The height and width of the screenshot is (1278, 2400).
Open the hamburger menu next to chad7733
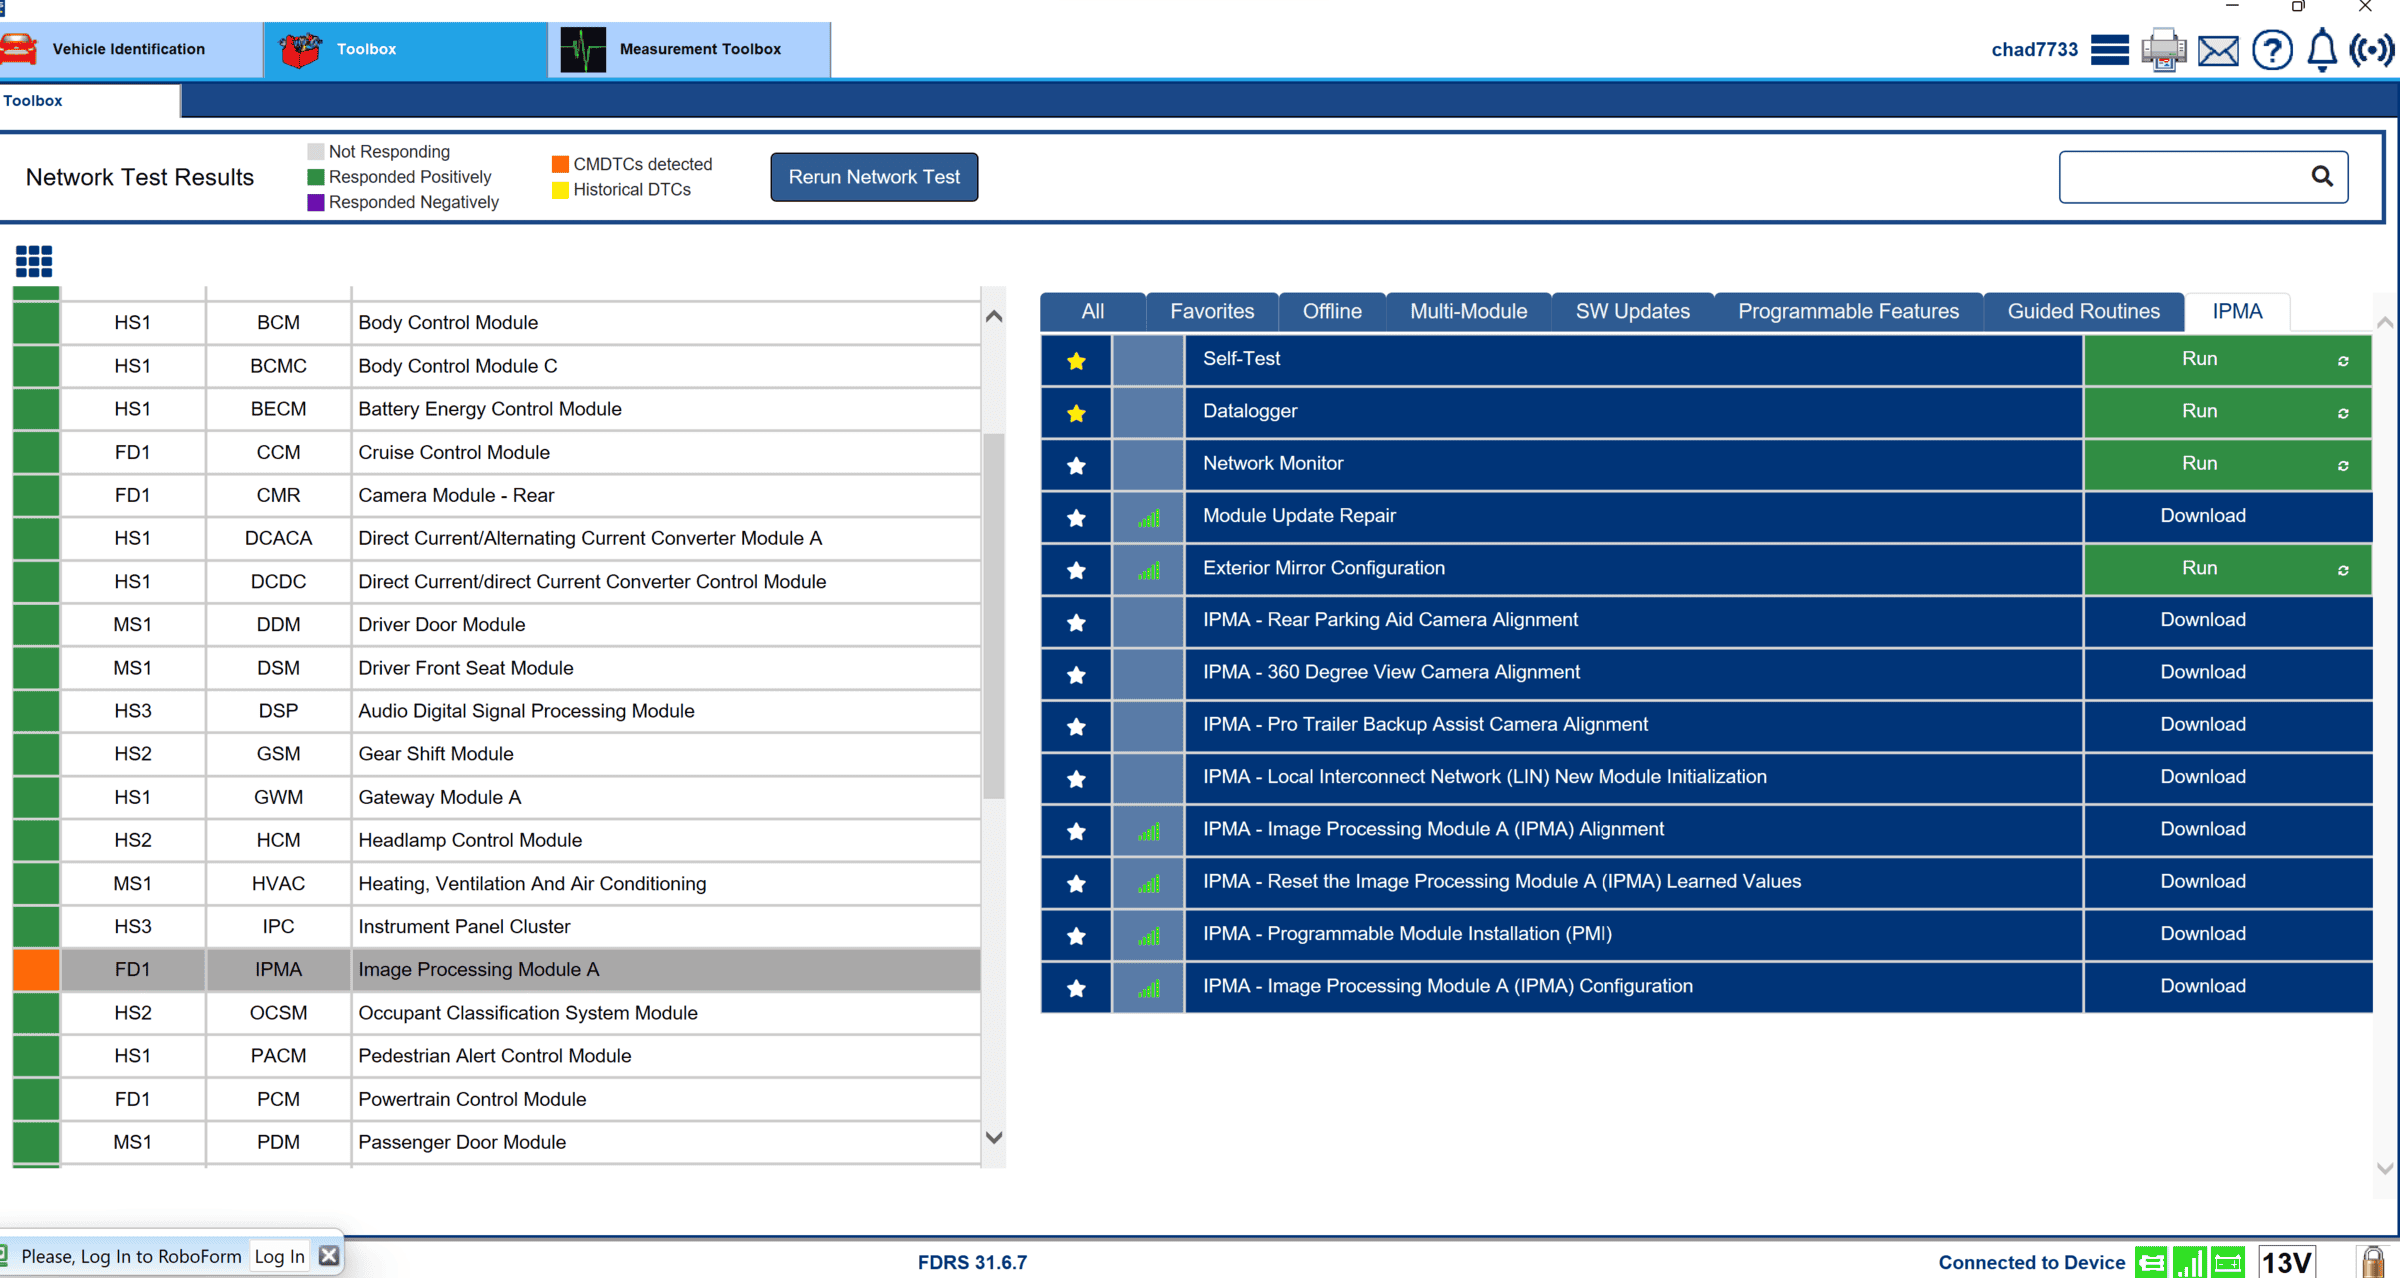pyautogui.click(x=2110, y=50)
